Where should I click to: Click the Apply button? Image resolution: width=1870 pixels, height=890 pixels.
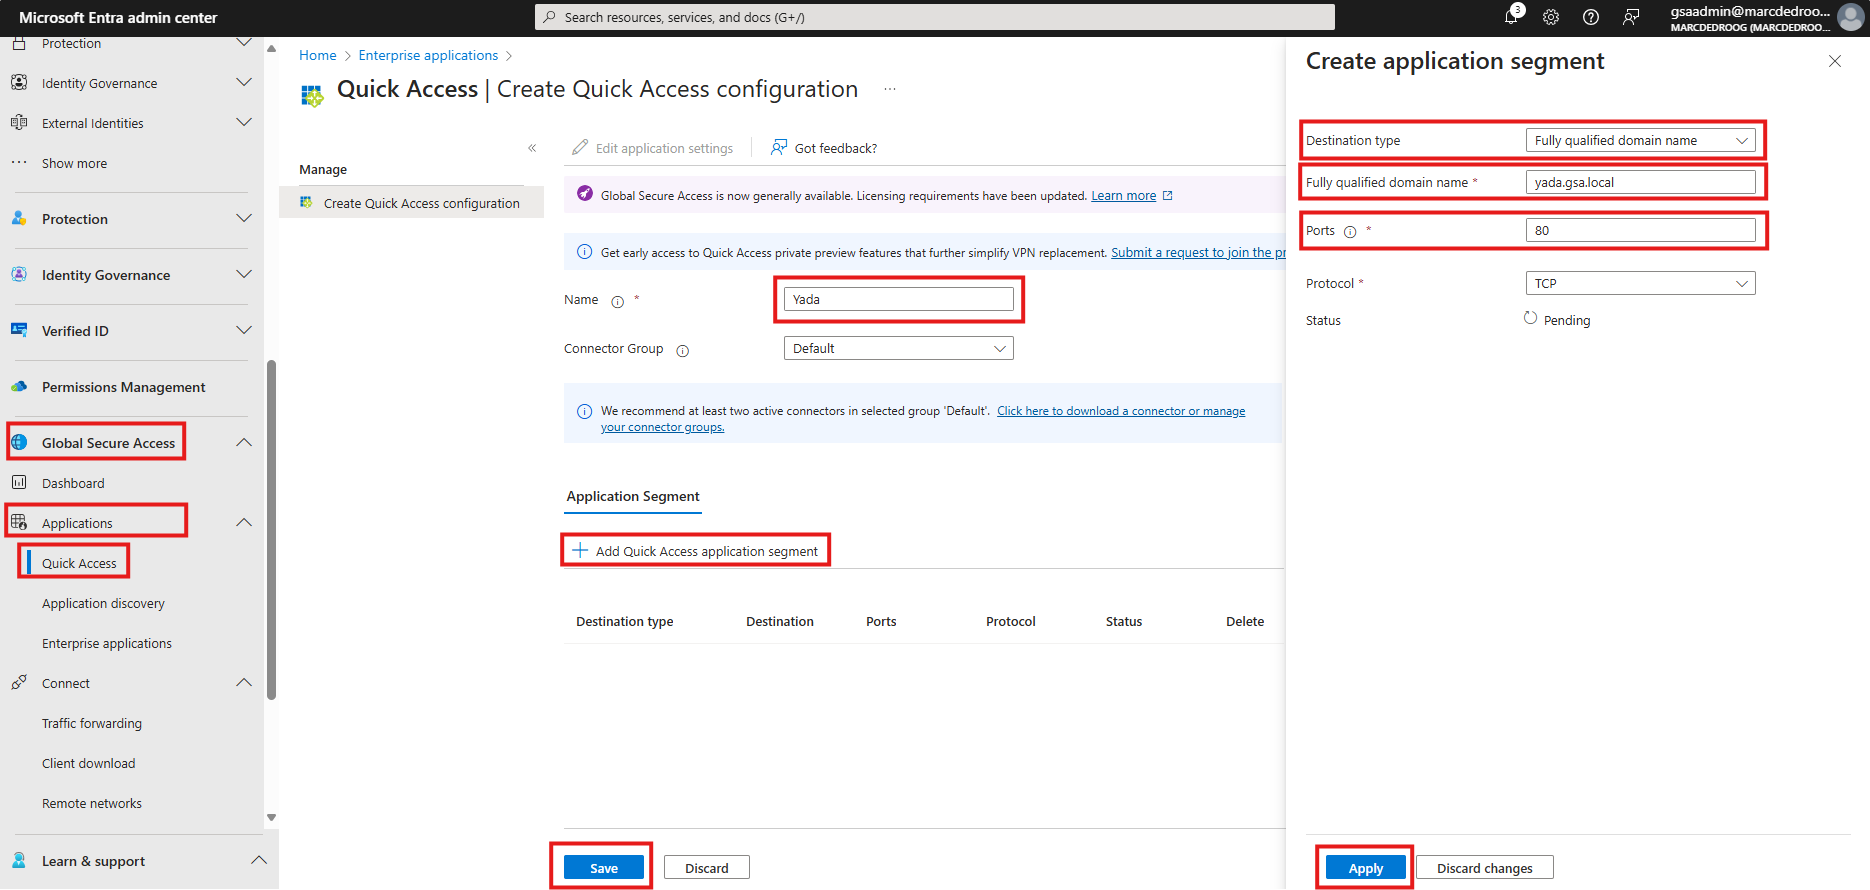click(x=1365, y=868)
